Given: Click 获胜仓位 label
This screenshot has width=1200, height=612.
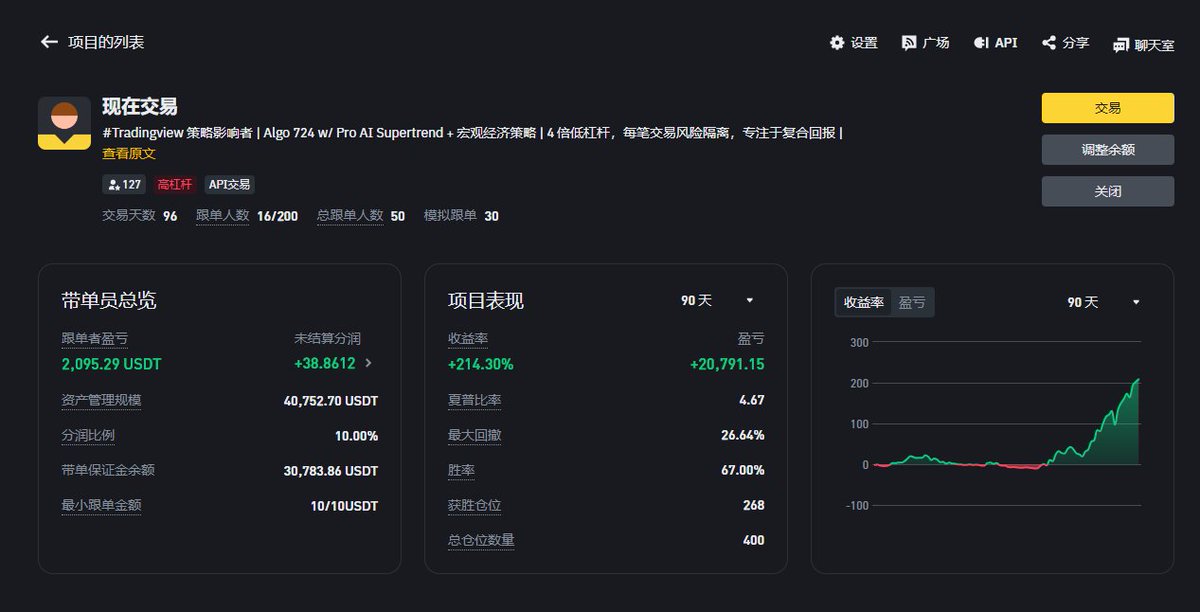Looking at the screenshot, I should click(475, 505).
